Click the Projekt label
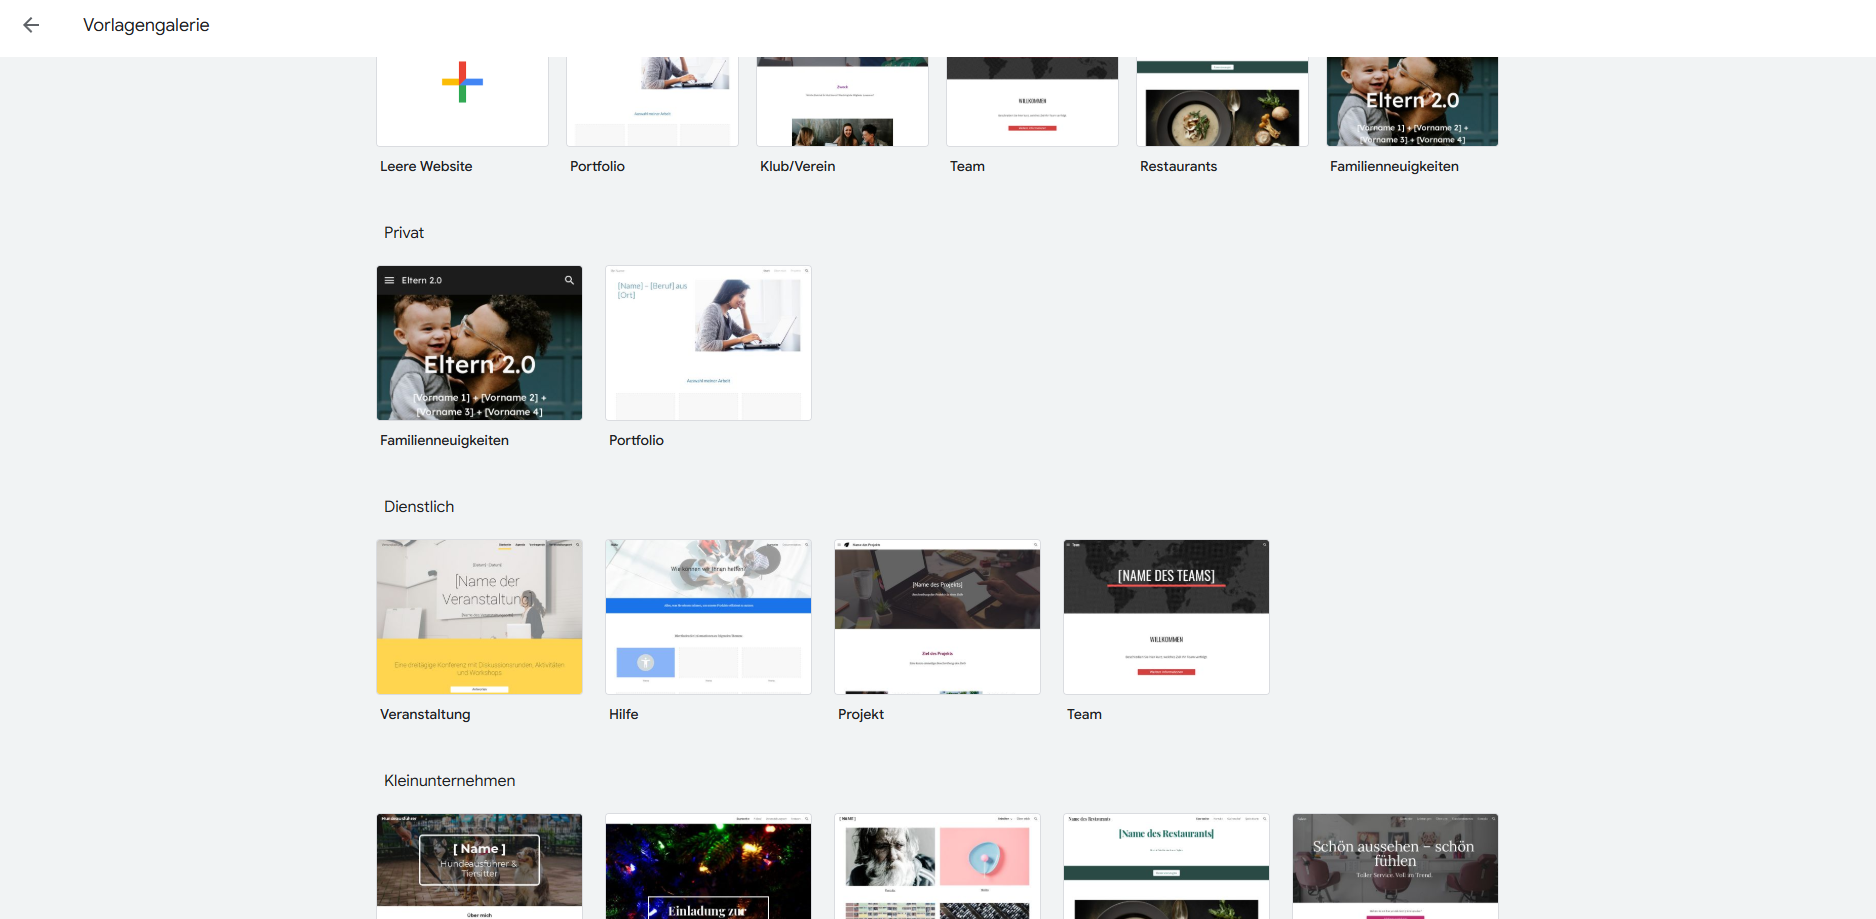 (x=860, y=715)
